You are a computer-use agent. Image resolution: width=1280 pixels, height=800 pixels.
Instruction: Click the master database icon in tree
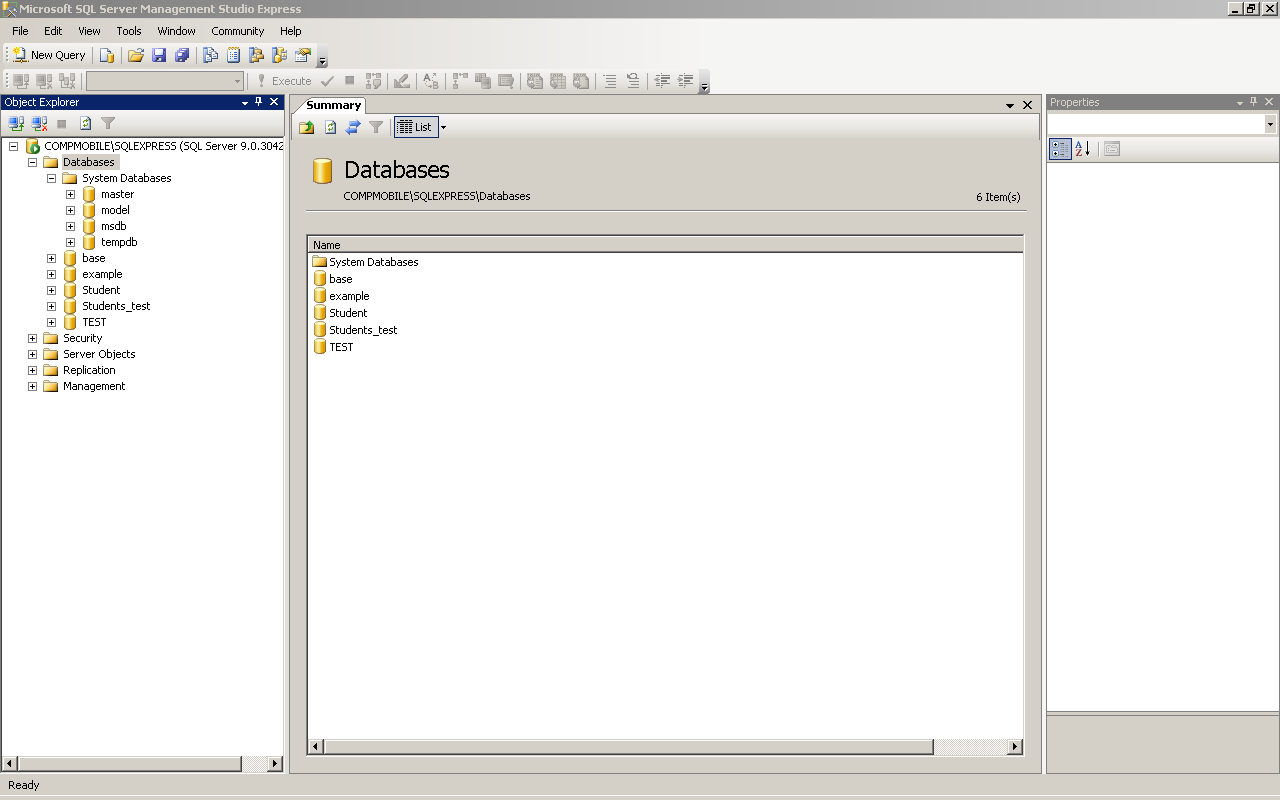(89, 194)
